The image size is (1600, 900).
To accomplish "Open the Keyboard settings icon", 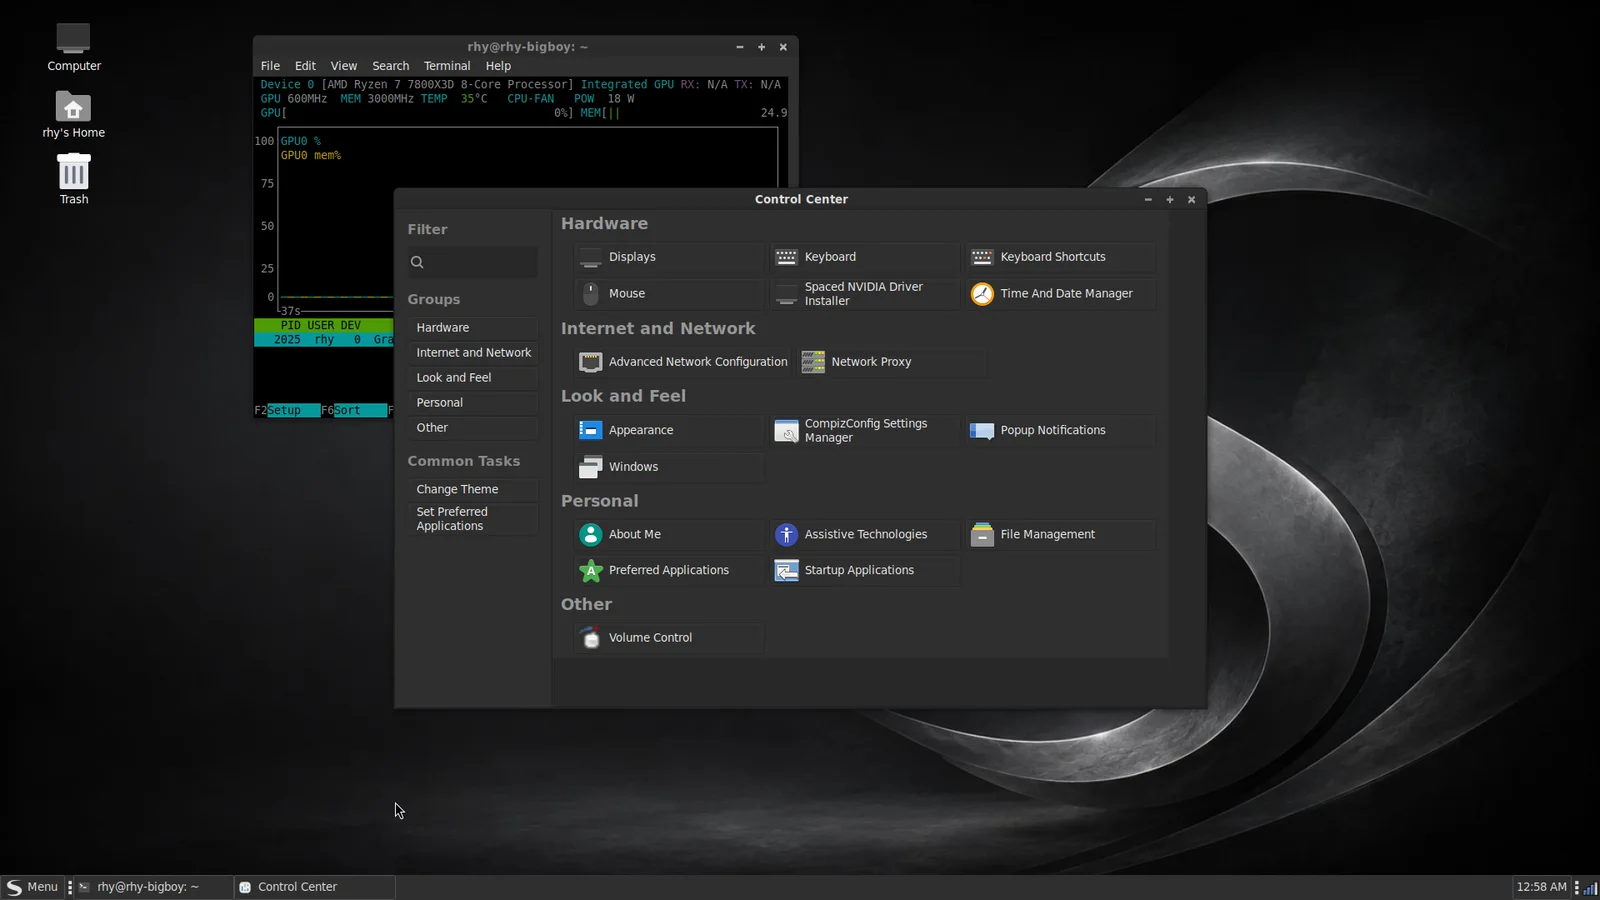I will [x=787, y=257].
